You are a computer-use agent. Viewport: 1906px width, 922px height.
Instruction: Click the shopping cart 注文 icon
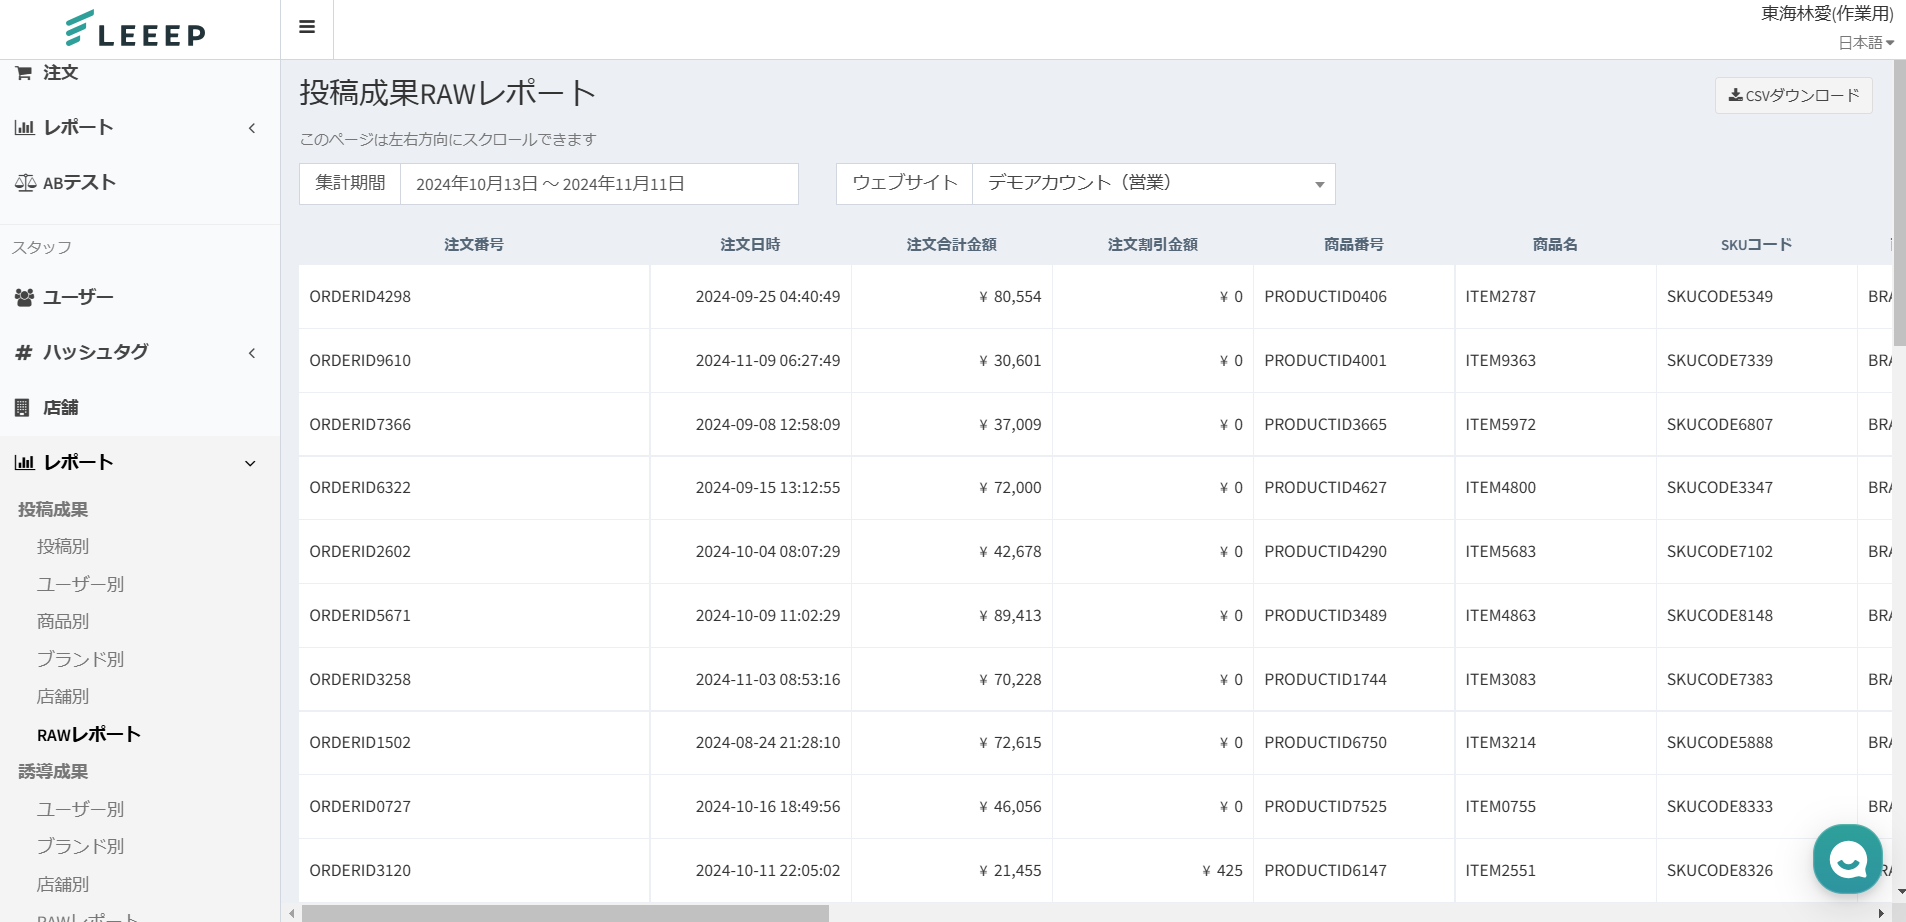coord(23,73)
